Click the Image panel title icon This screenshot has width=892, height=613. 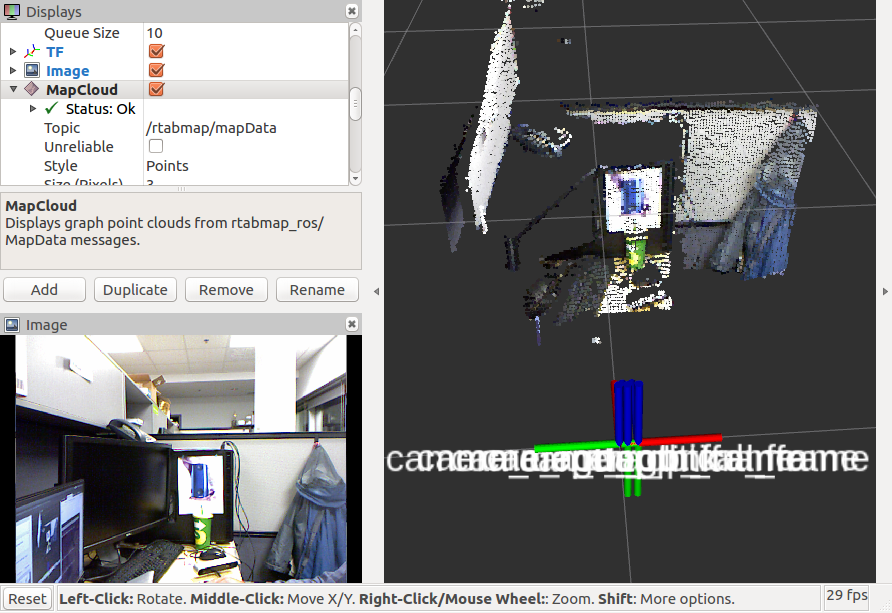coord(12,325)
